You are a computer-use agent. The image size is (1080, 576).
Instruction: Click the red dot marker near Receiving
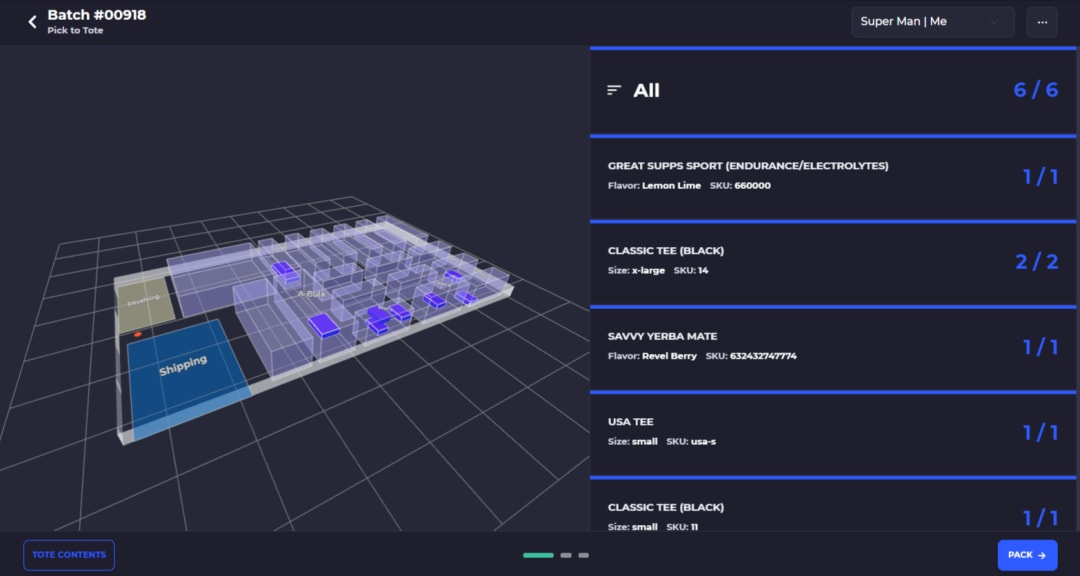(x=138, y=334)
